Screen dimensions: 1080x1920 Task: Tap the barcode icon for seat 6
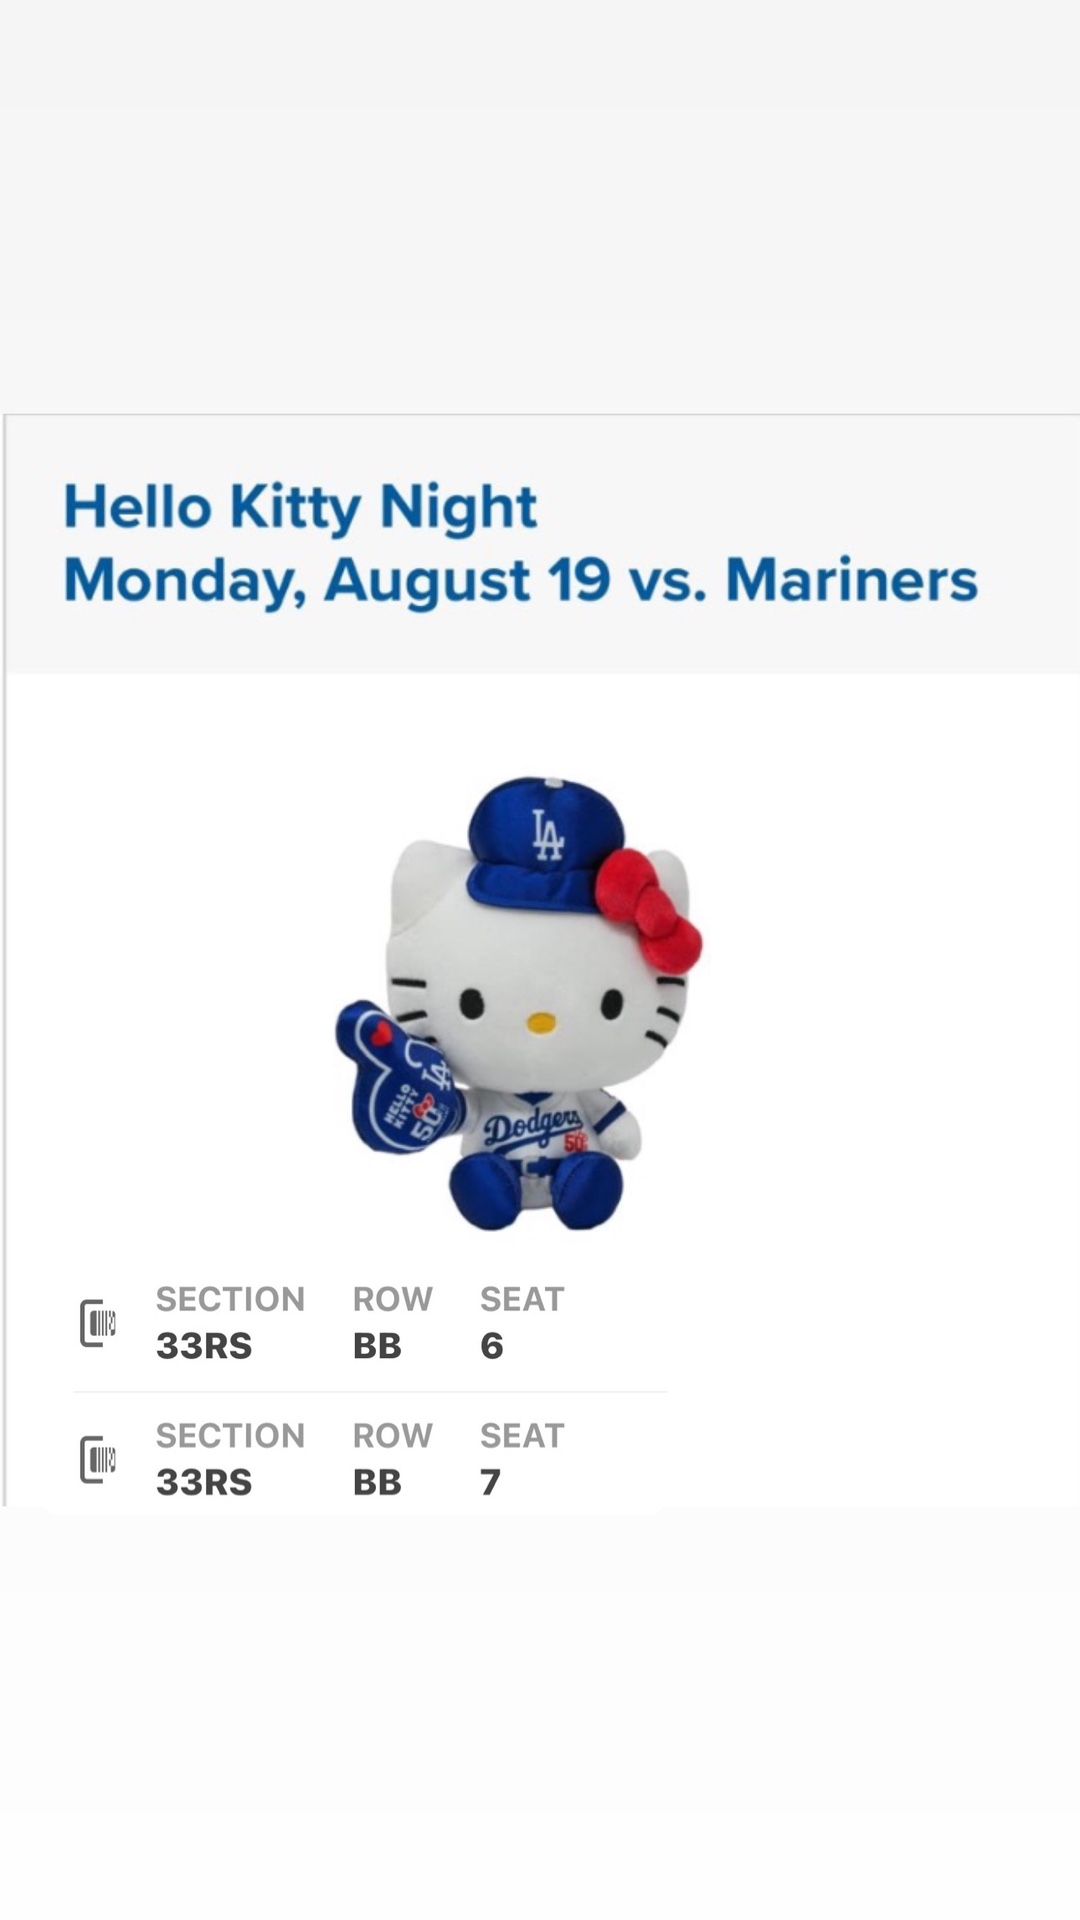(98, 1323)
